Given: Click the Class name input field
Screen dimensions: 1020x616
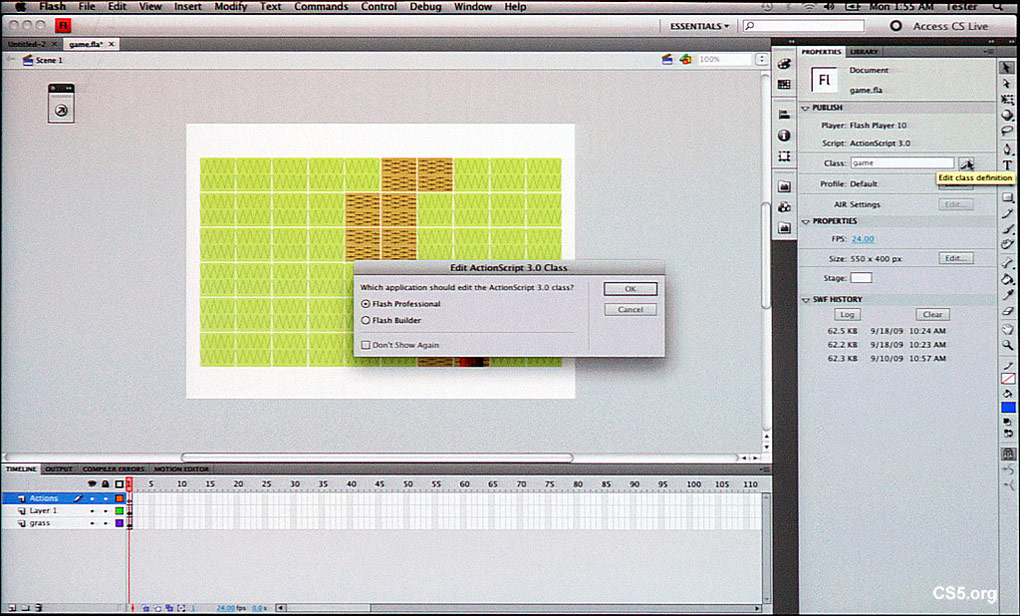Looking at the screenshot, I should pyautogui.click(x=902, y=163).
